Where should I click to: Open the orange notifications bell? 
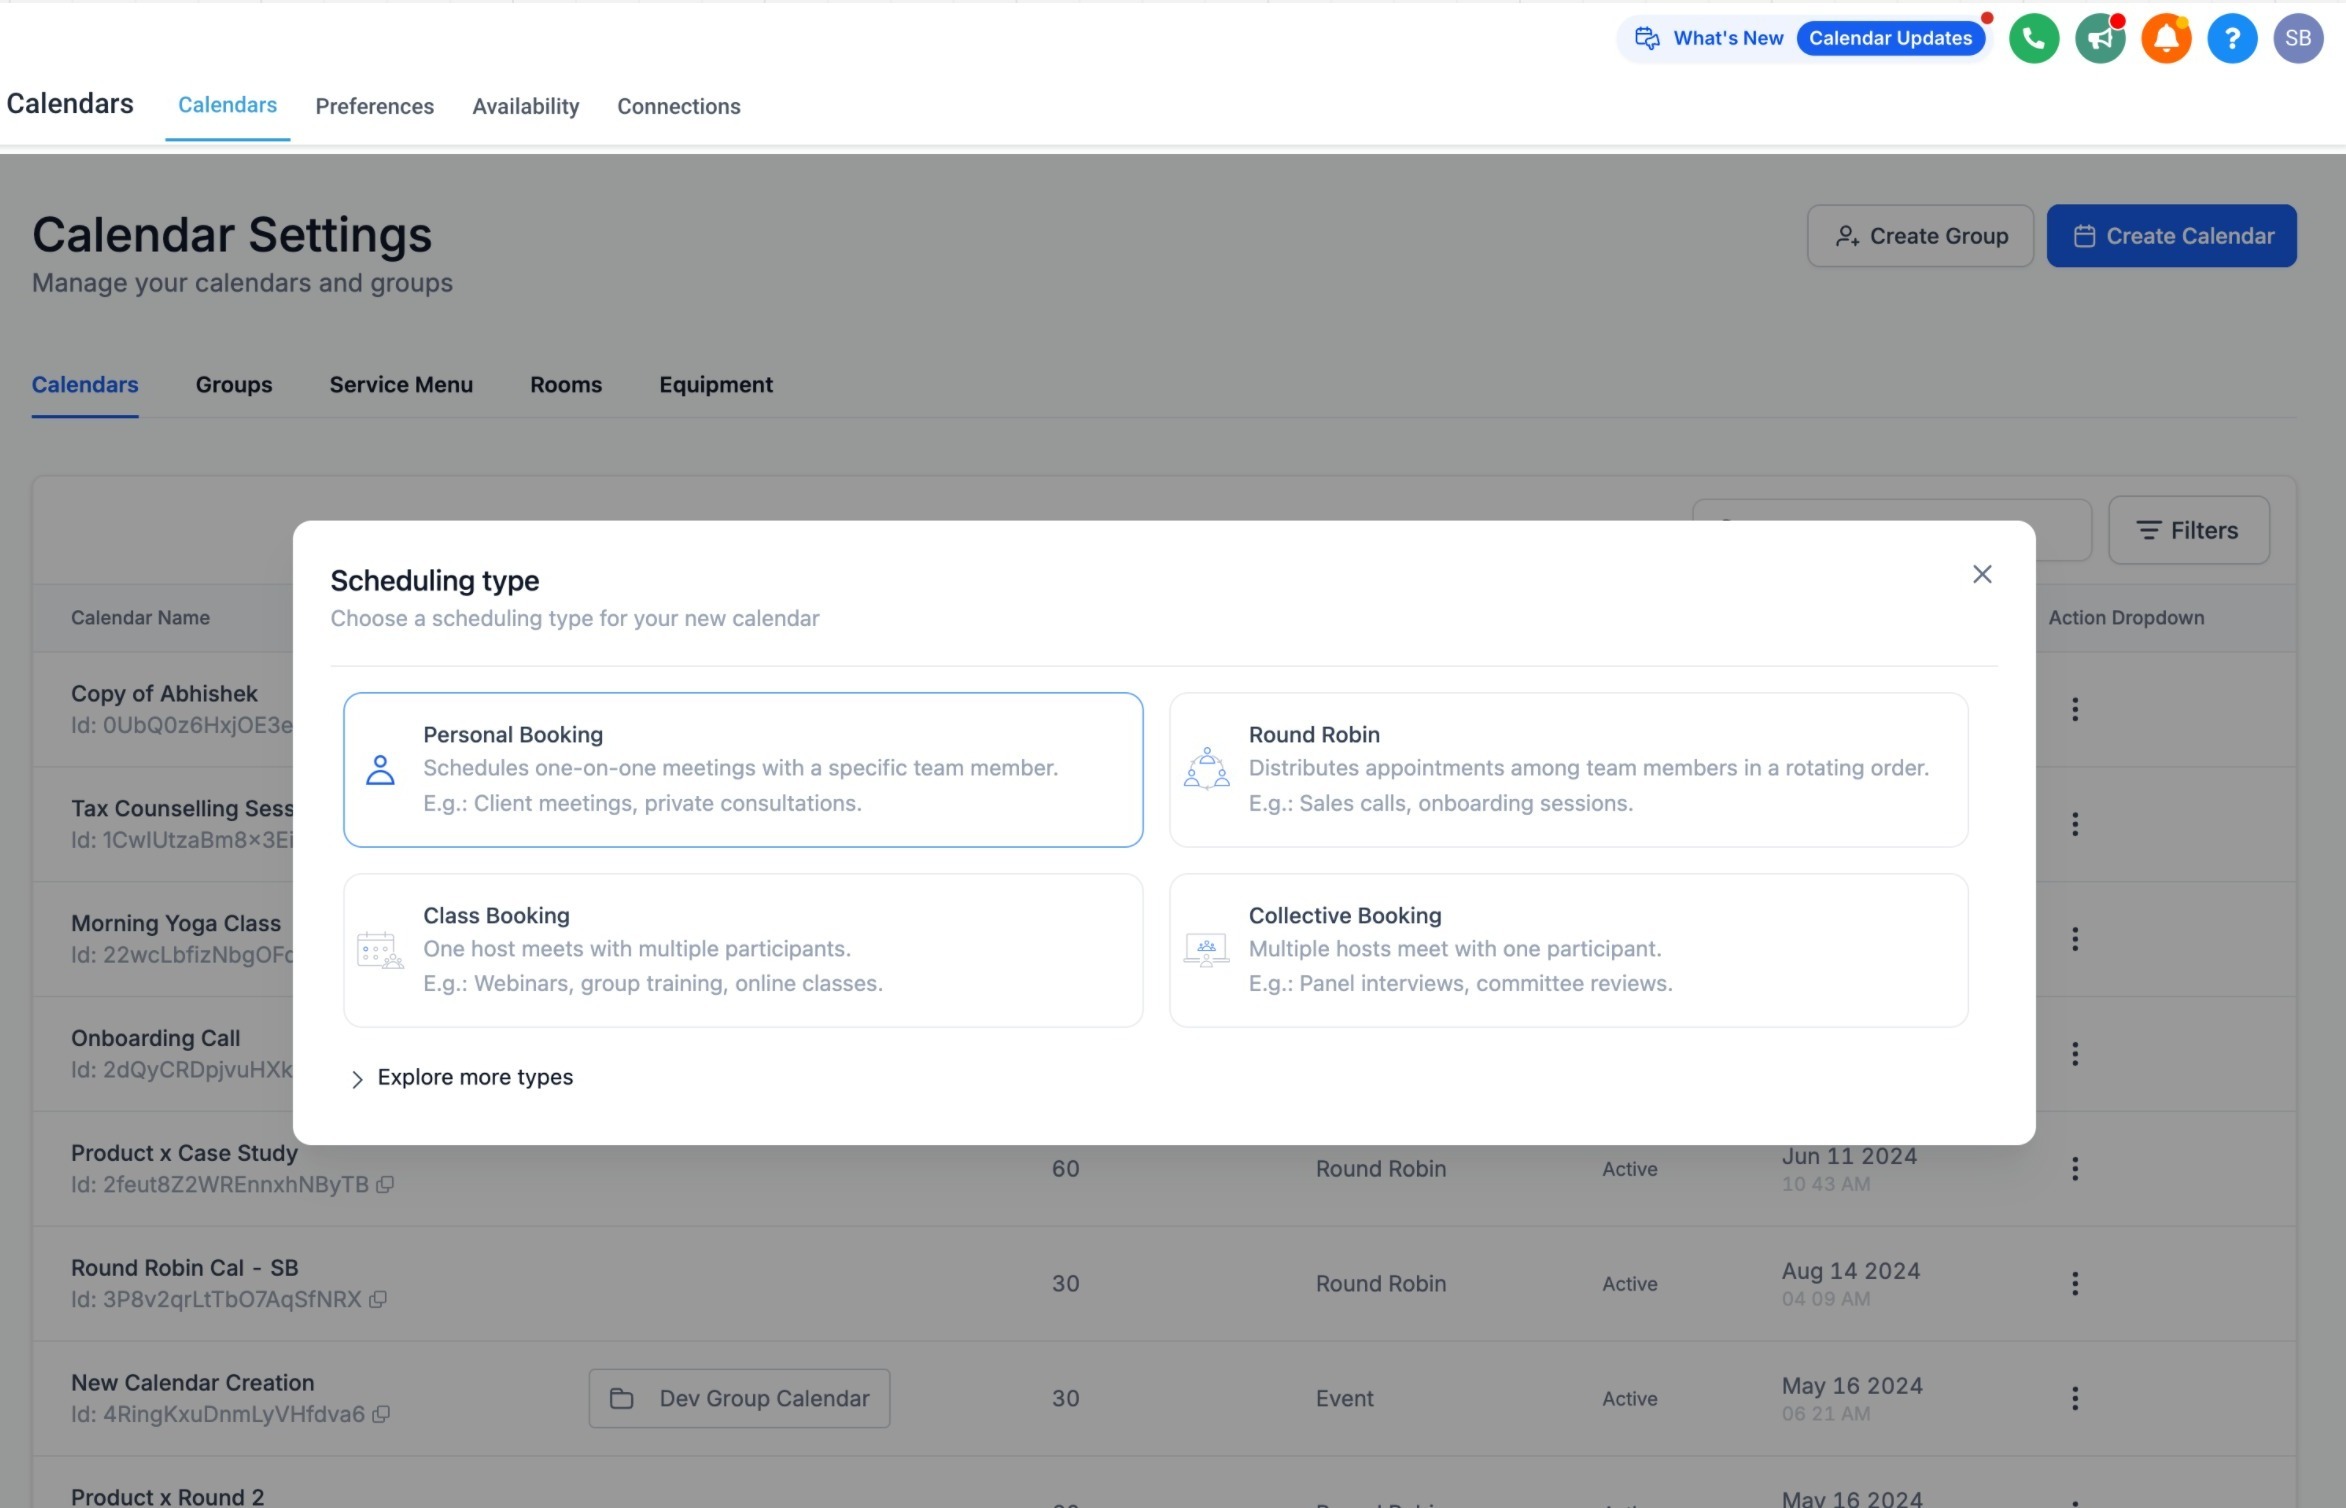(x=2166, y=39)
